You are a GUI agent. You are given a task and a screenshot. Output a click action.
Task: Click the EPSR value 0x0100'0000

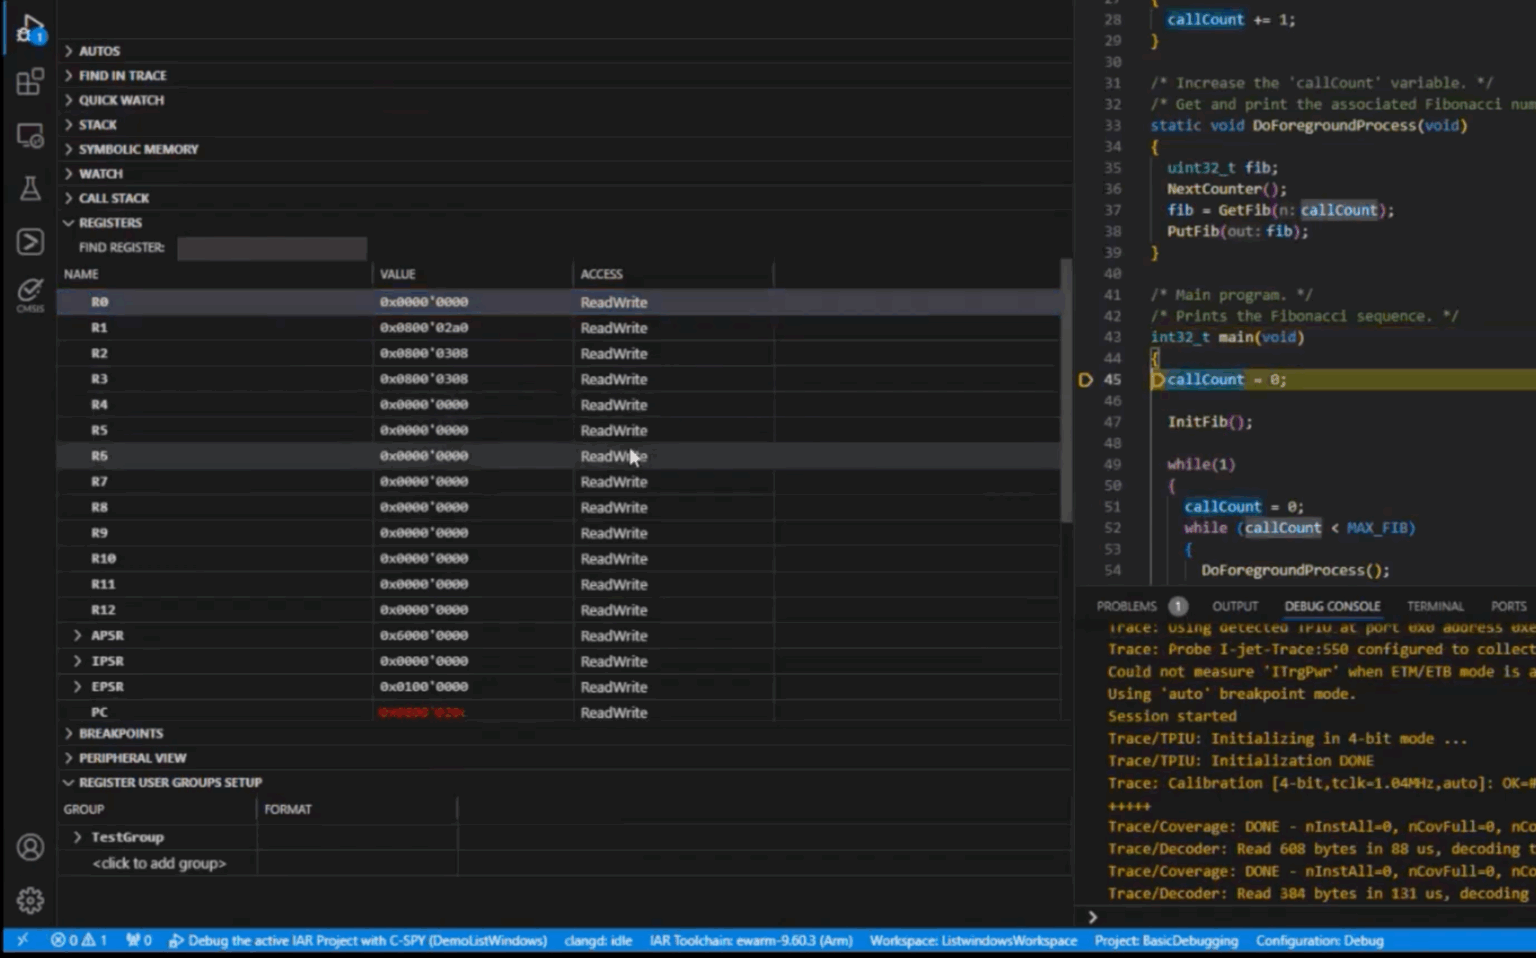(424, 687)
